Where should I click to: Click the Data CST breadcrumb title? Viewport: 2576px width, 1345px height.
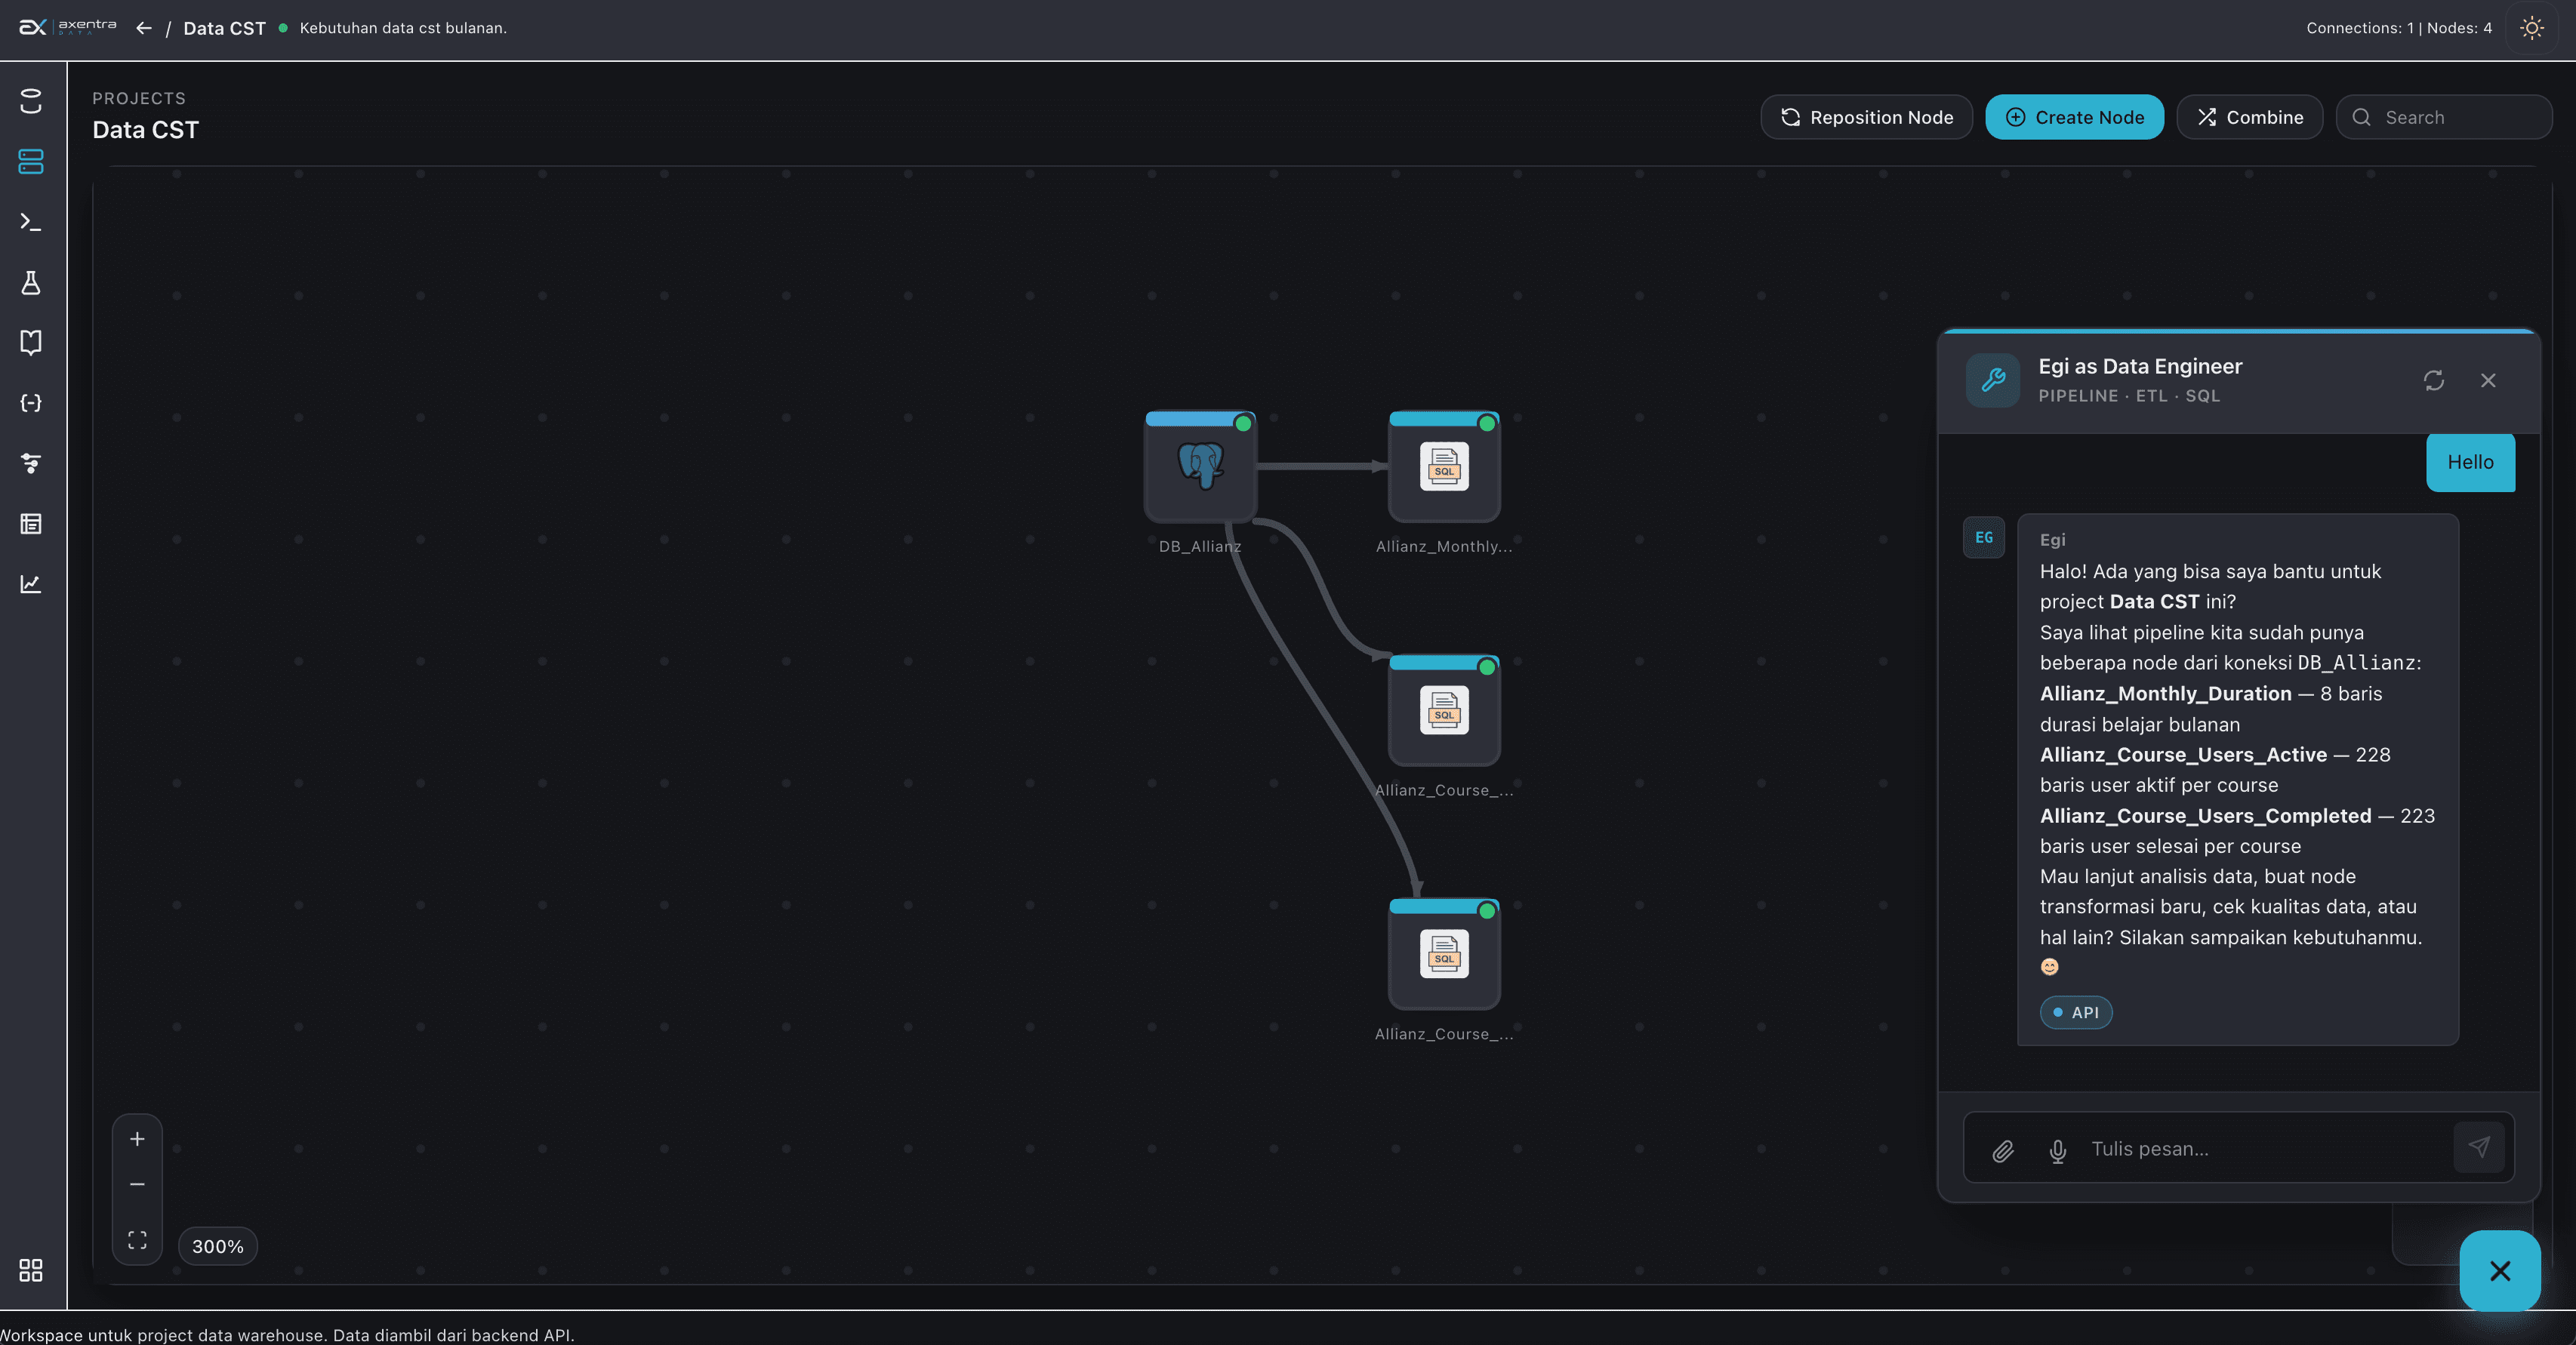point(224,28)
